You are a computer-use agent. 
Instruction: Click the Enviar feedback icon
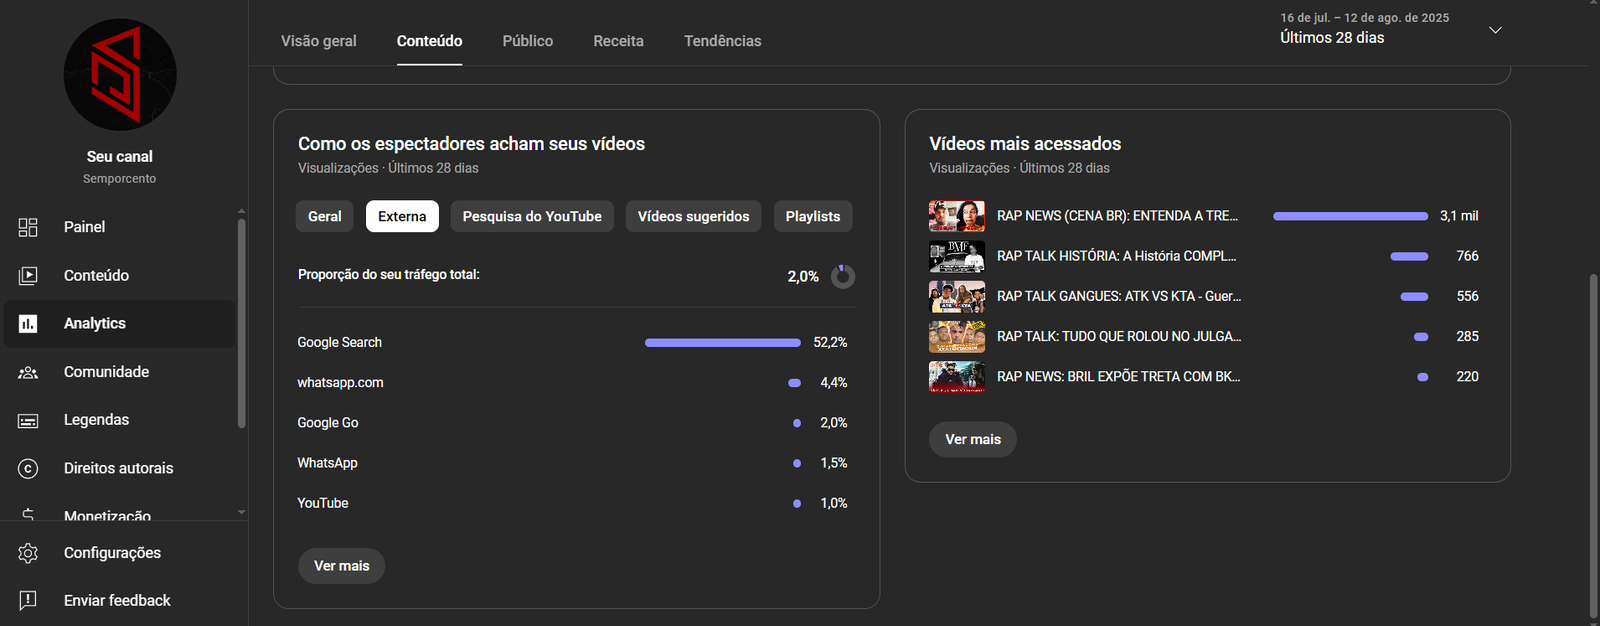tap(28, 600)
